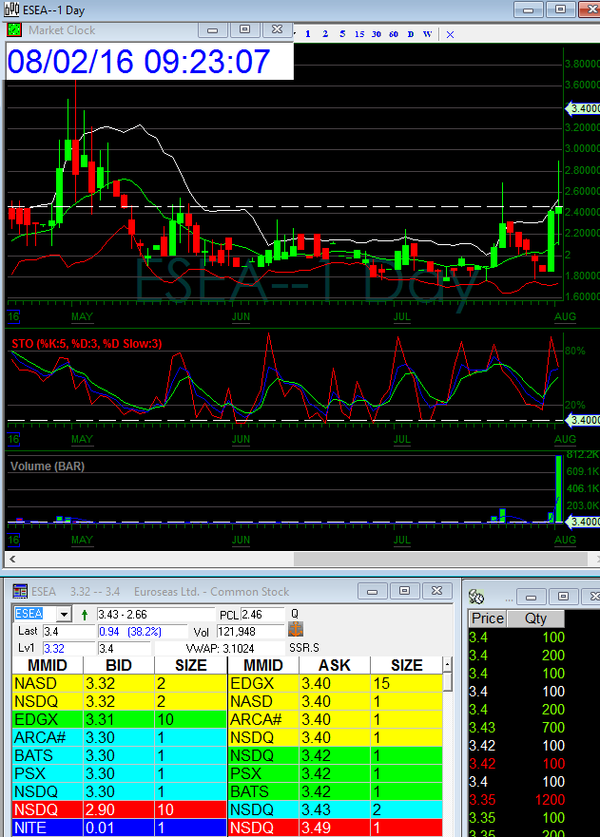This screenshot has width=600, height=837.
Task: Select the EDGX ask row at 3.40
Action: (x=334, y=683)
